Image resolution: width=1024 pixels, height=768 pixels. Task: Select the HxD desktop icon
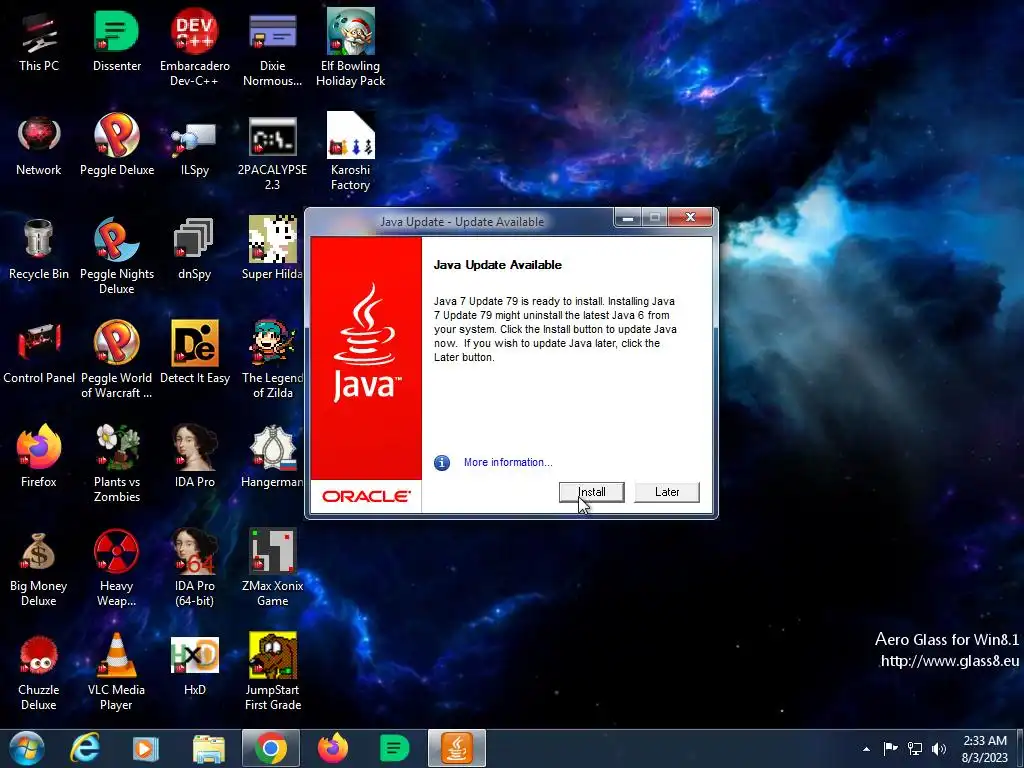click(195, 664)
